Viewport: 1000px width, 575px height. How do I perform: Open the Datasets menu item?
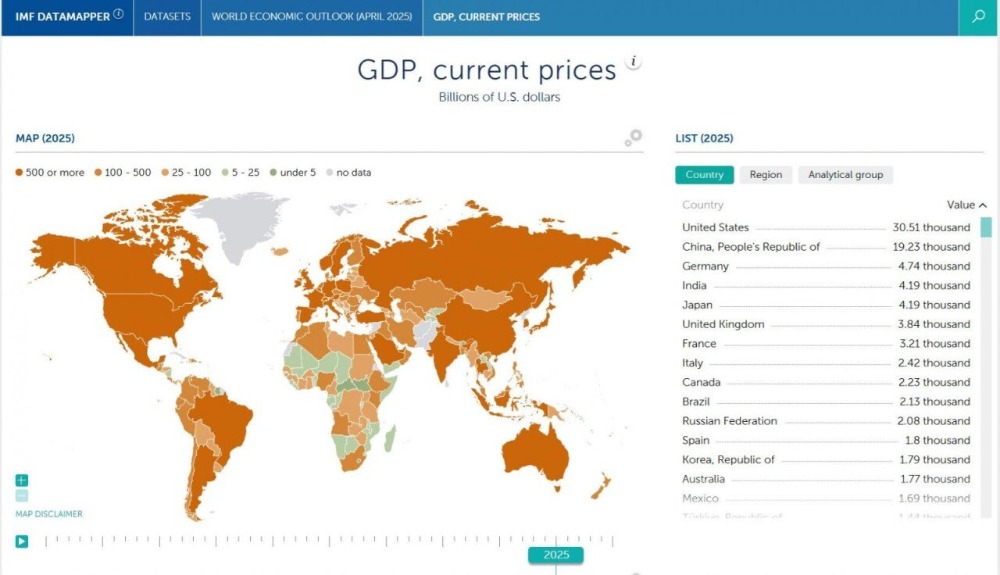(x=167, y=17)
